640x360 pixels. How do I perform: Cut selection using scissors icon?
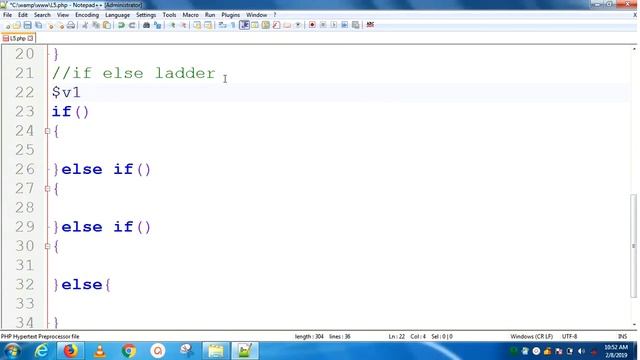[x=85, y=25]
